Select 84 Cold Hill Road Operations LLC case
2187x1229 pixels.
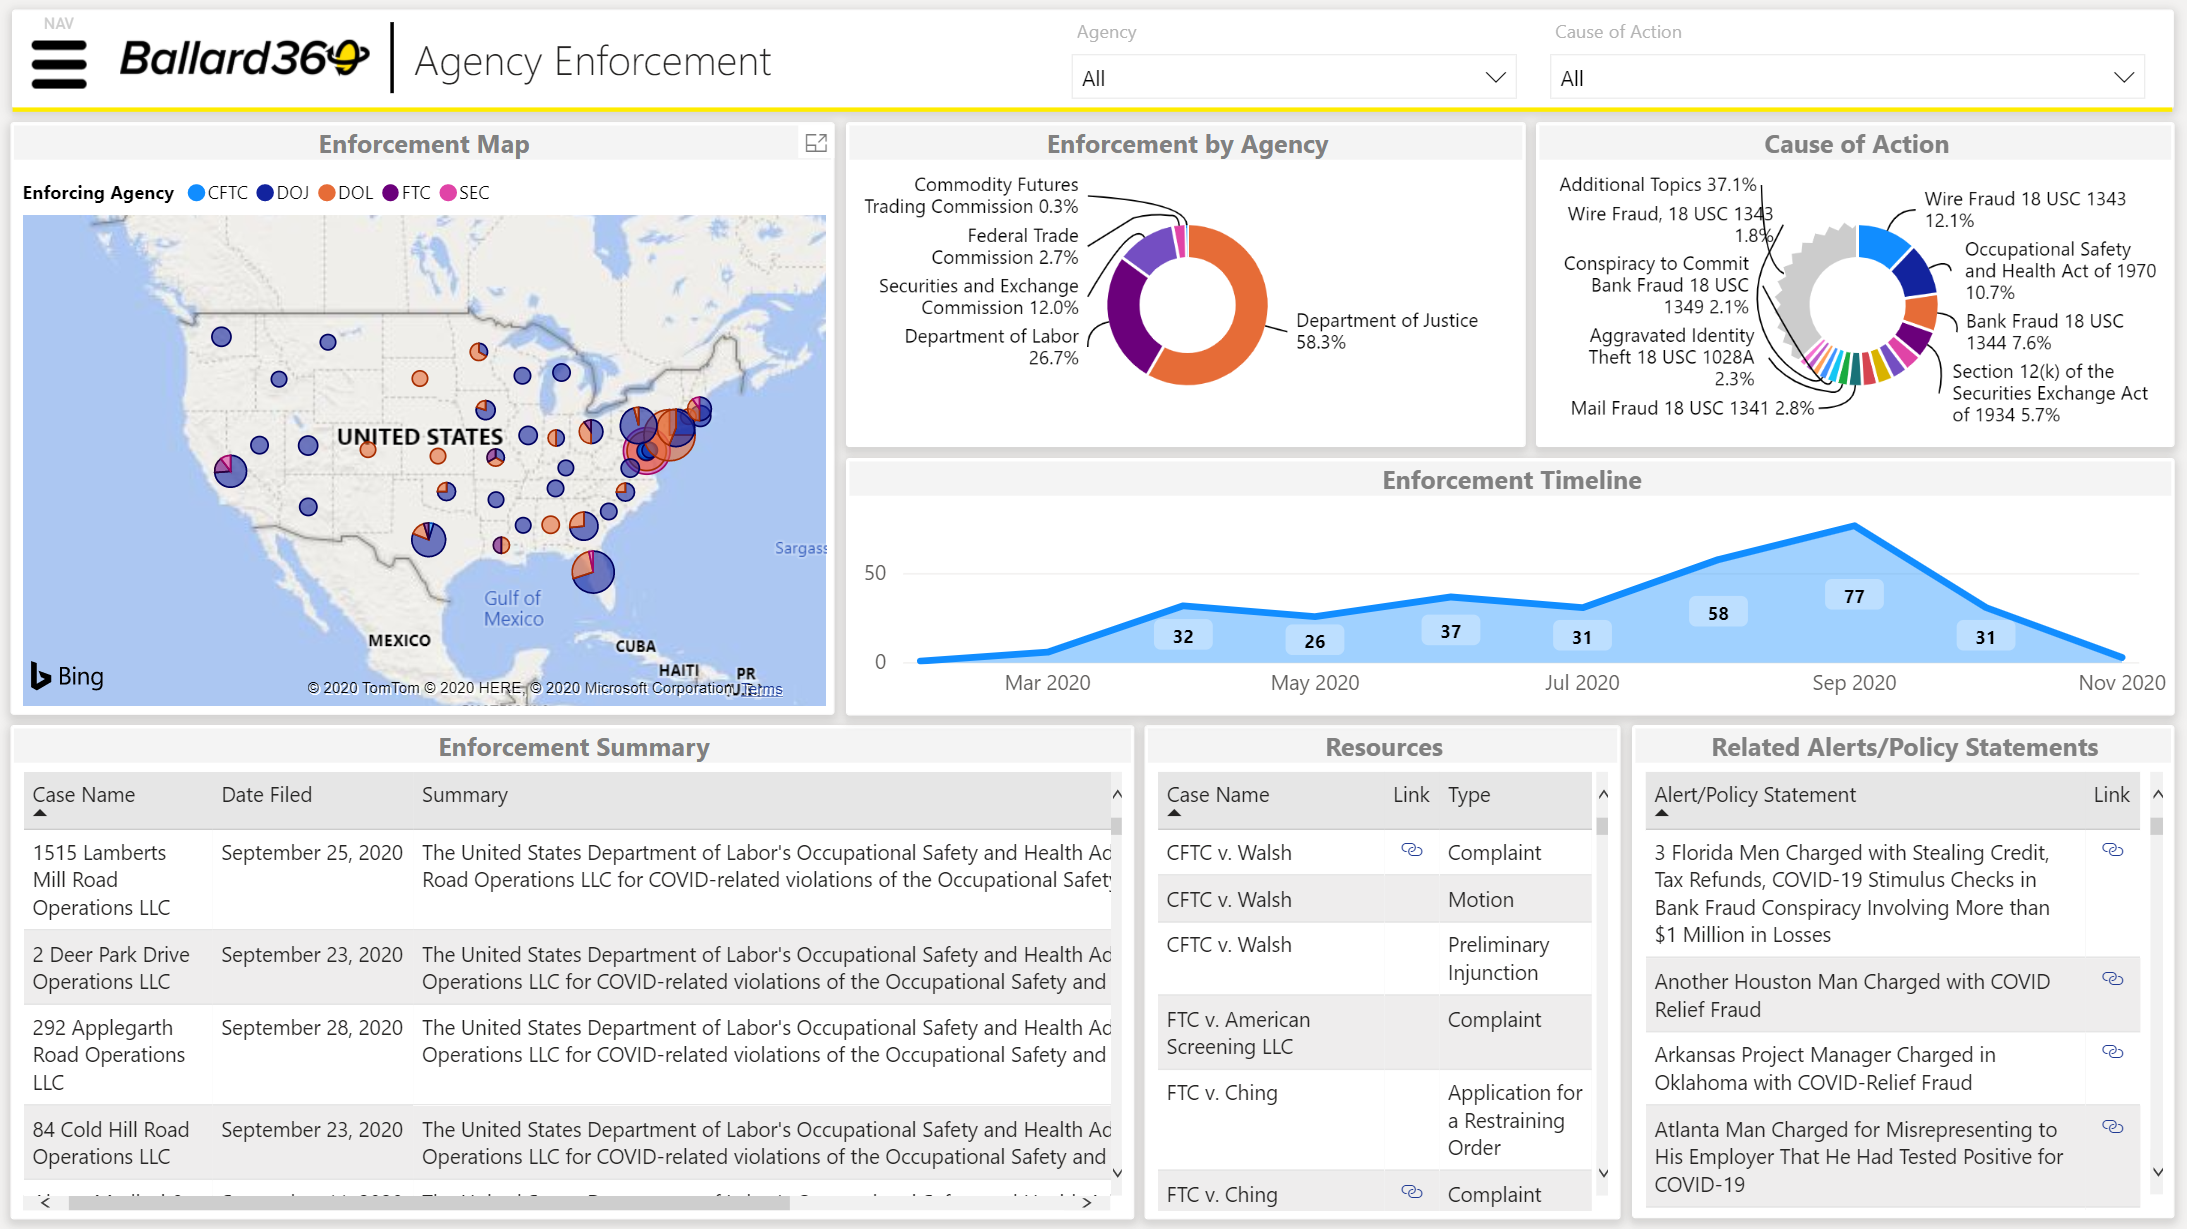click(x=110, y=1143)
